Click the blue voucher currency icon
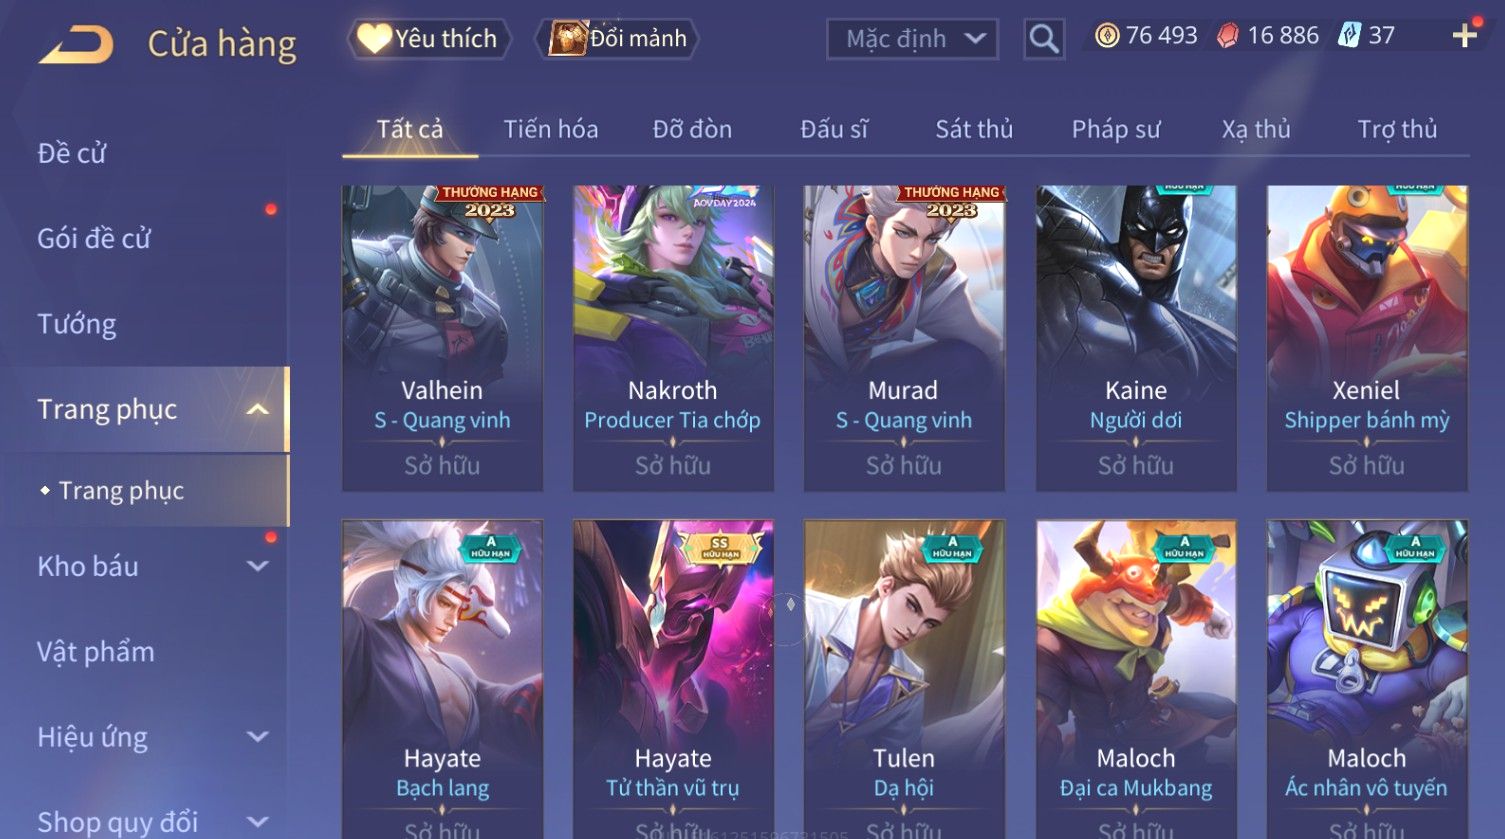This screenshot has height=839, width=1505. (1350, 36)
